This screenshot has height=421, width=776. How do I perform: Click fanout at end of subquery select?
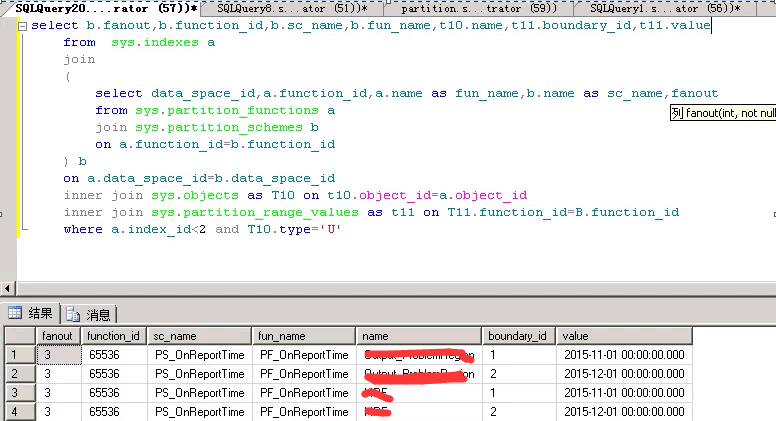point(695,94)
